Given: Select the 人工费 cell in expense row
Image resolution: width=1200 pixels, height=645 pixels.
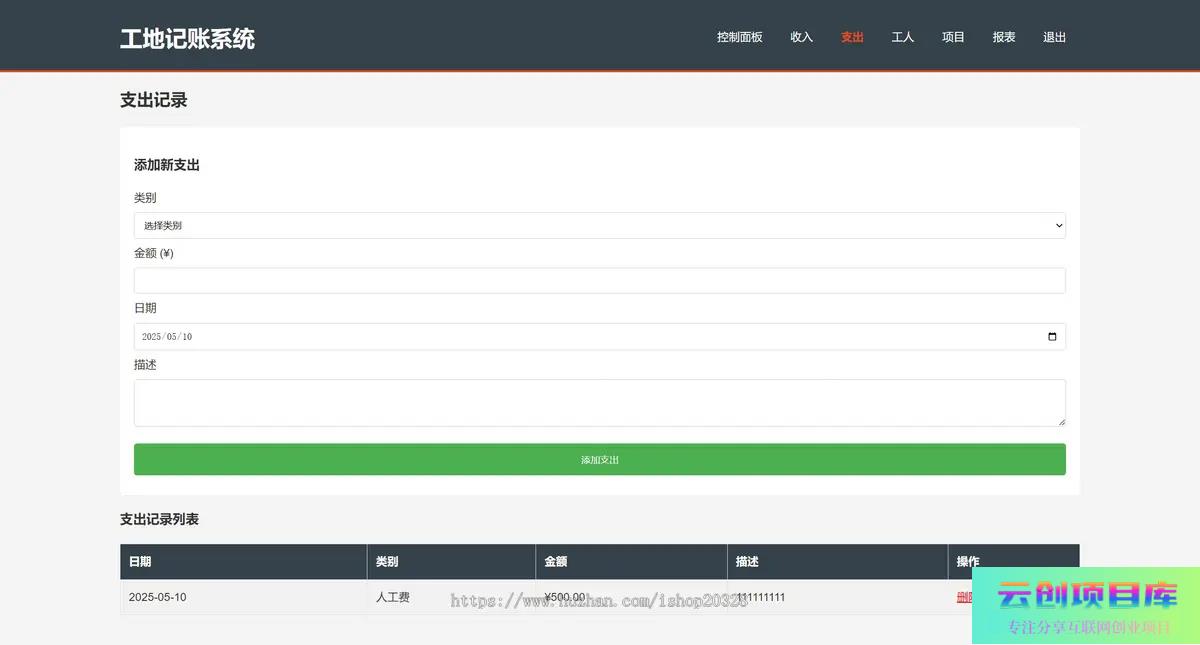Looking at the screenshot, I should (x=393, y=598).
